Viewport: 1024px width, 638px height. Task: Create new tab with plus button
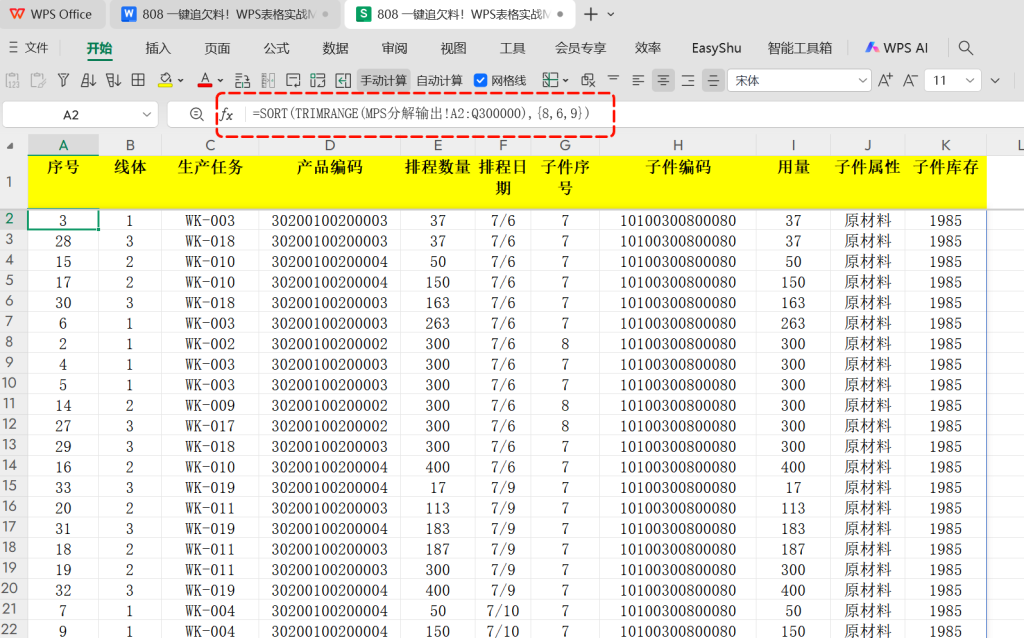tap(590, 14)
